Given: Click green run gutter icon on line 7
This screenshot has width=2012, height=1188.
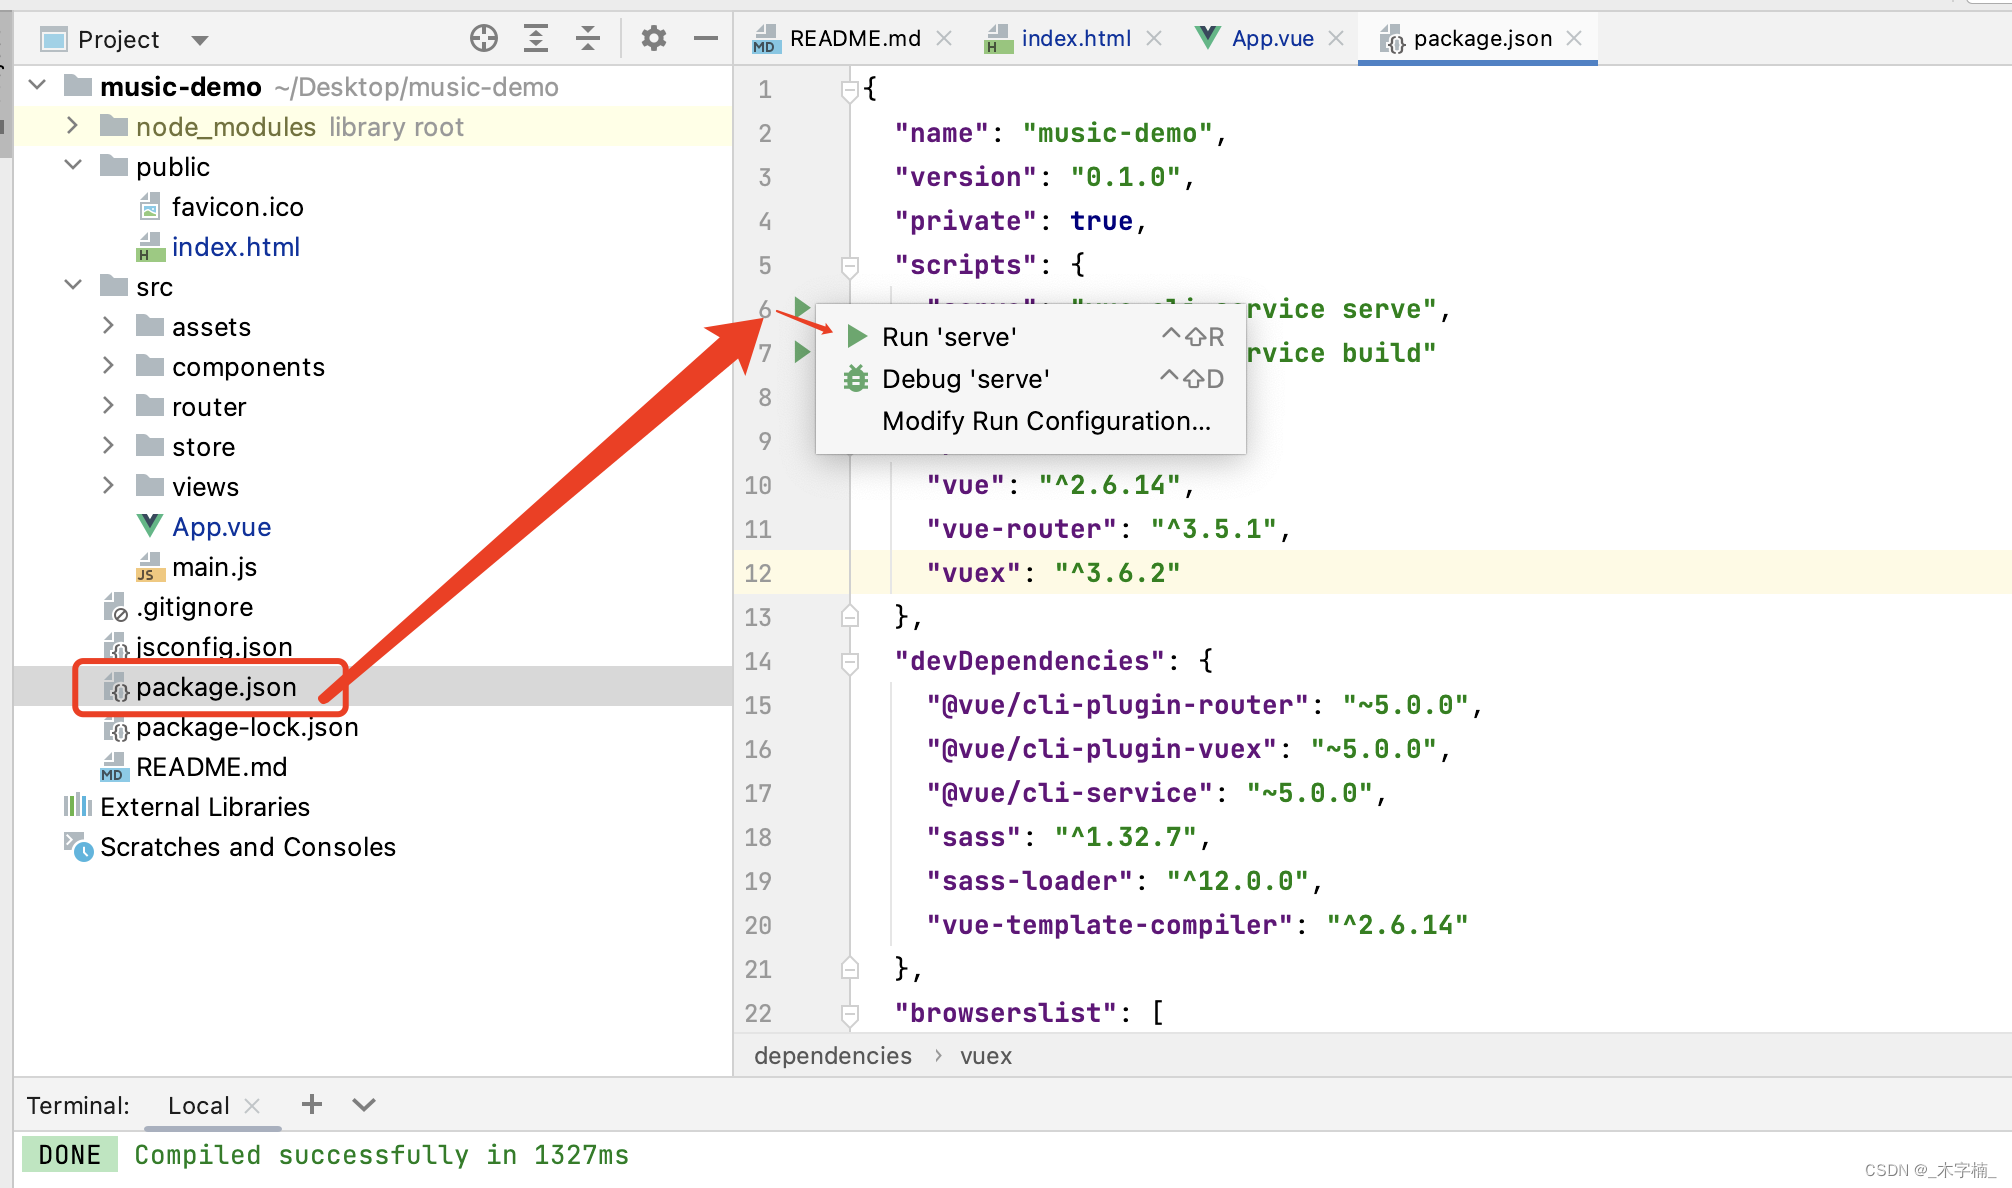Looking at the screenshot, I should [801, 352].
